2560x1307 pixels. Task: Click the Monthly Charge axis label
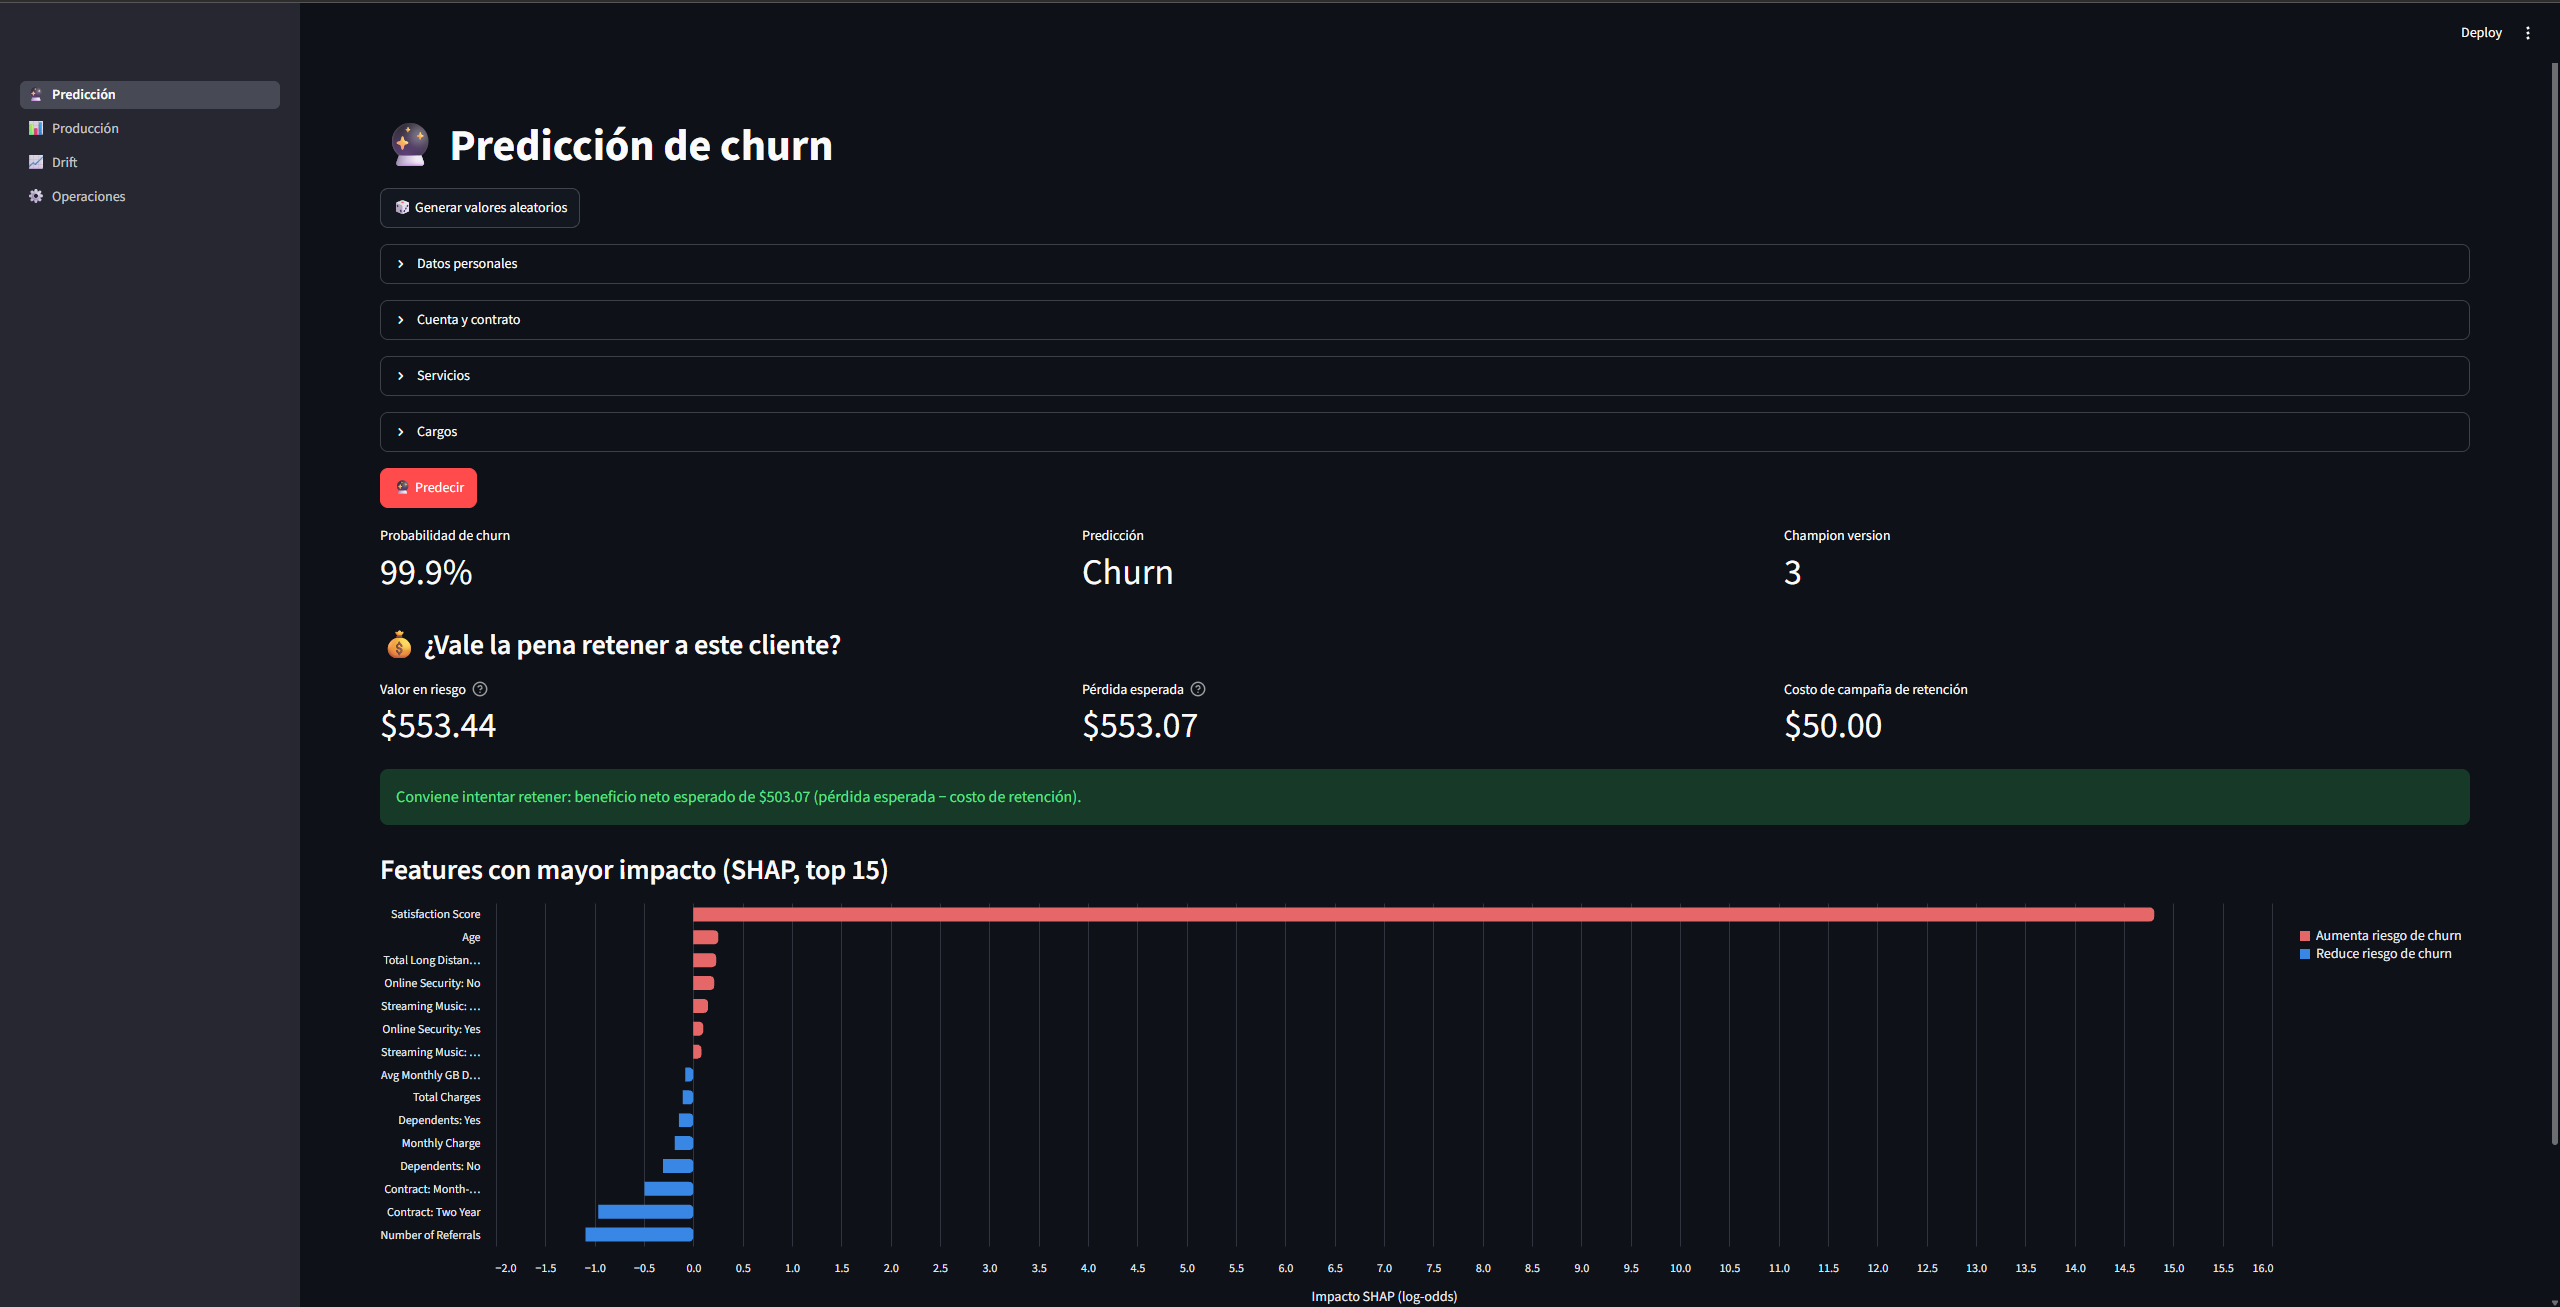[441, 1143]
